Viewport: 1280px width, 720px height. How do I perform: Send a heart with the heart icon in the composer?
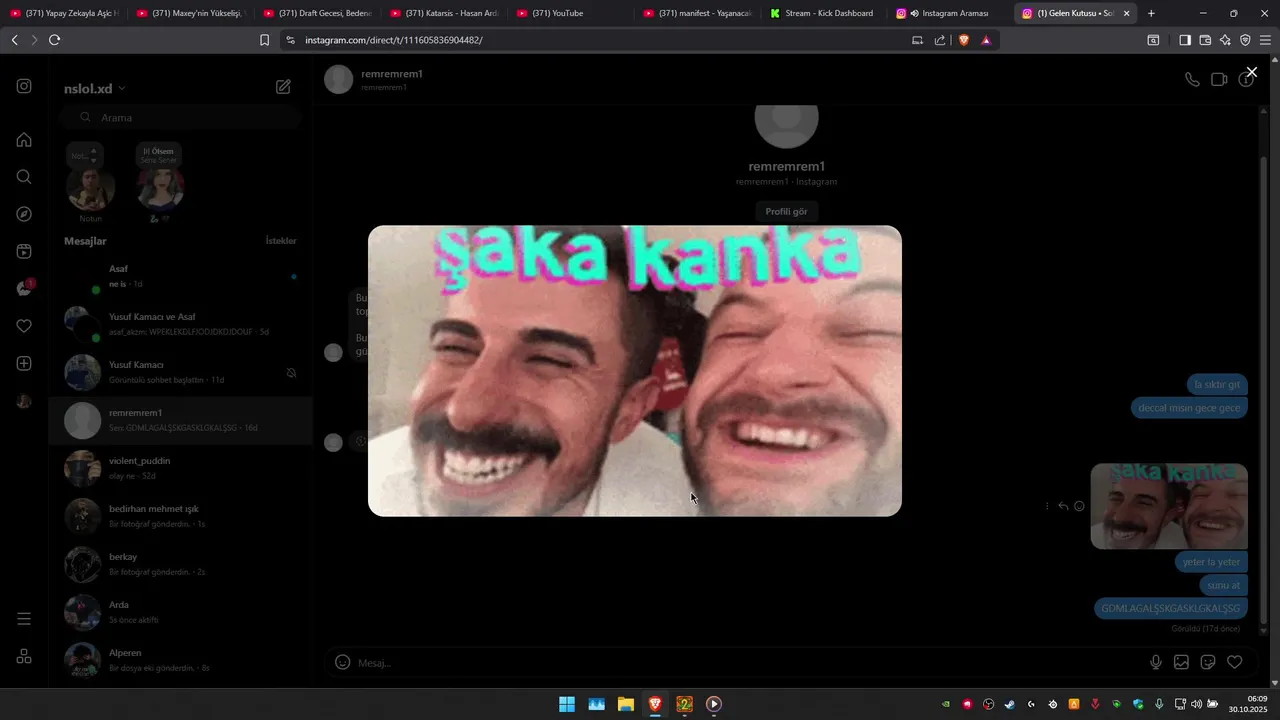1235,662
